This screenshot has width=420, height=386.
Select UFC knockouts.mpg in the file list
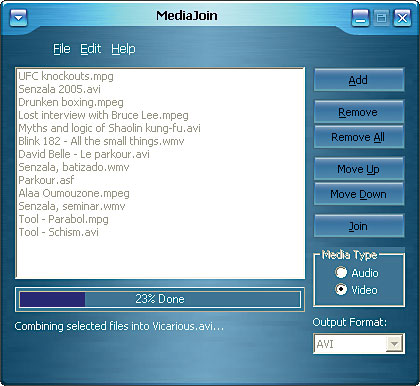click(x=66, y=76)
